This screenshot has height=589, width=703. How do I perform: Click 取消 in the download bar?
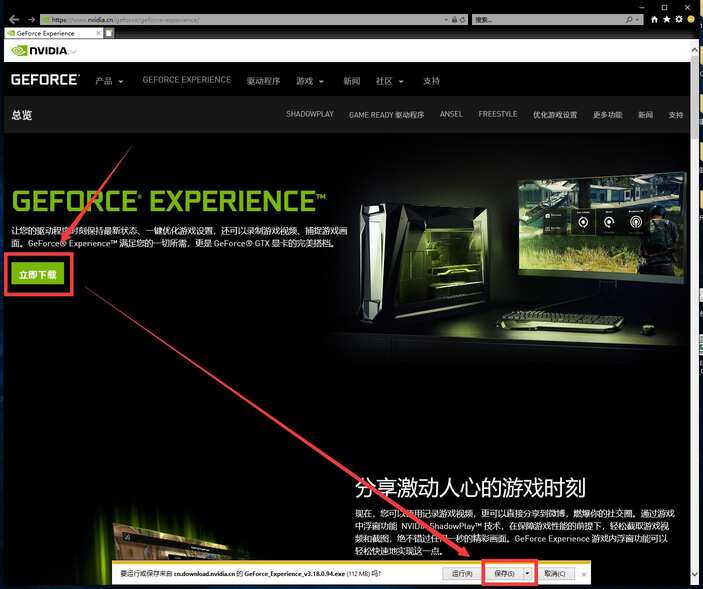[x=555, y=573]
